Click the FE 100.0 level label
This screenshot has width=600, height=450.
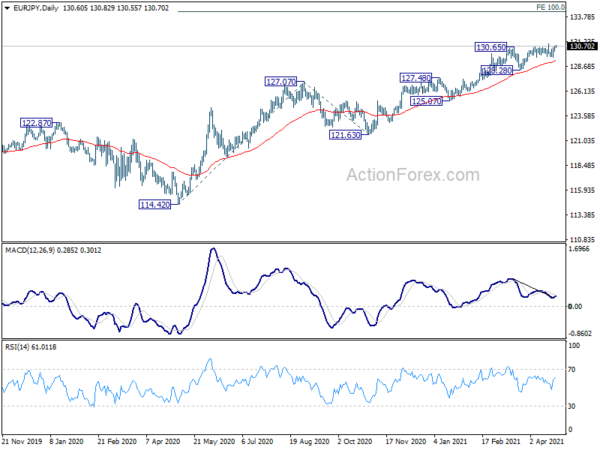(550, 7)
